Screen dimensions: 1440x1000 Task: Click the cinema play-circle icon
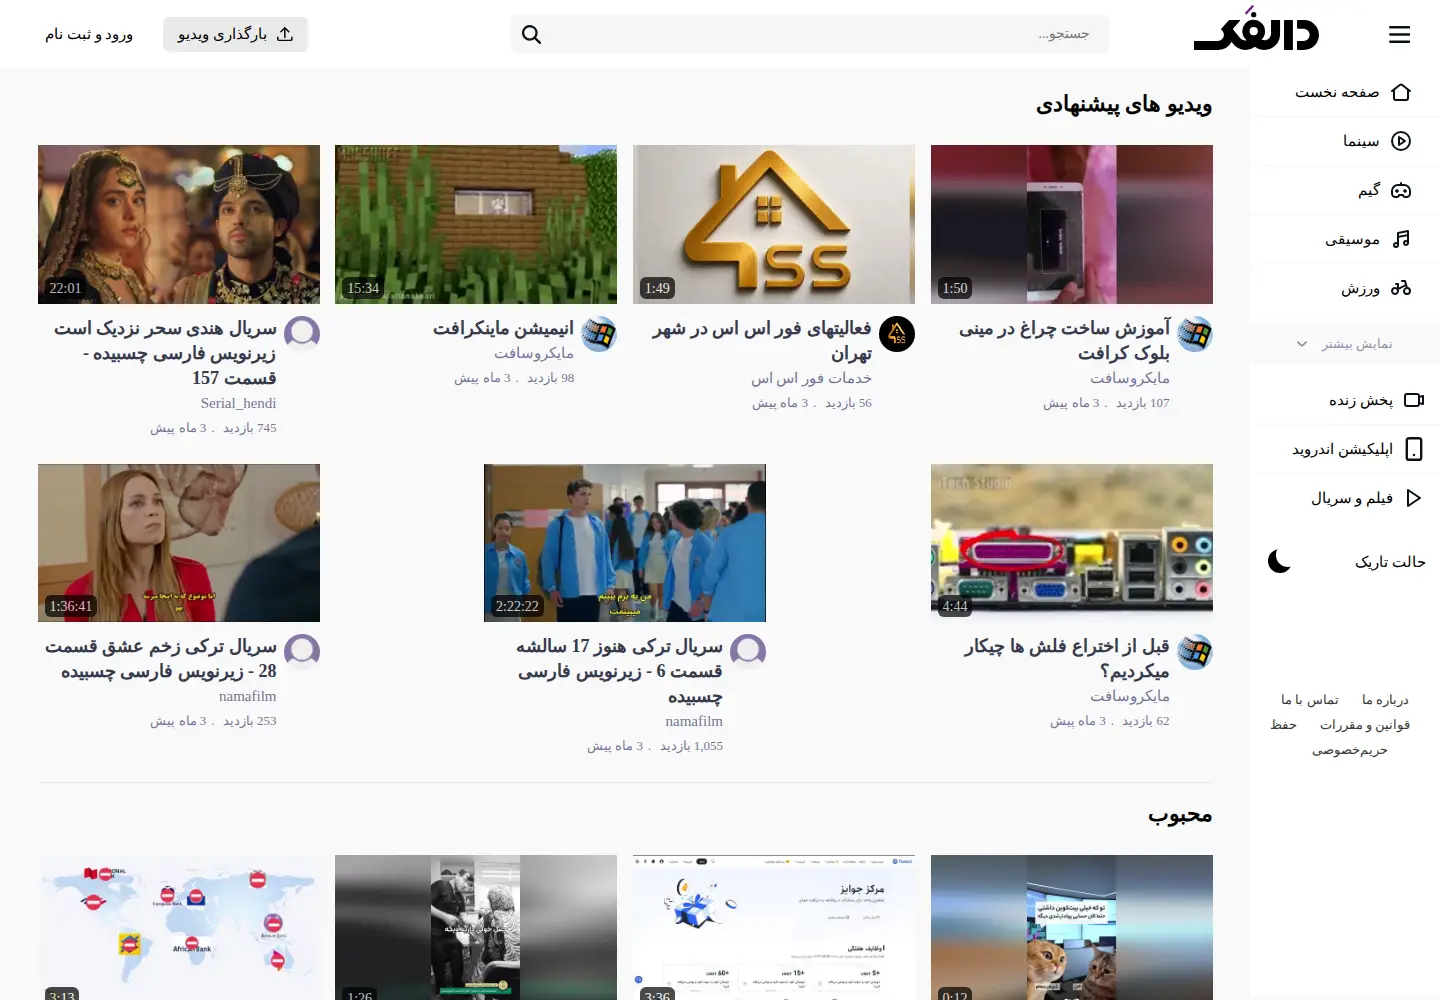coord(1401,141)
